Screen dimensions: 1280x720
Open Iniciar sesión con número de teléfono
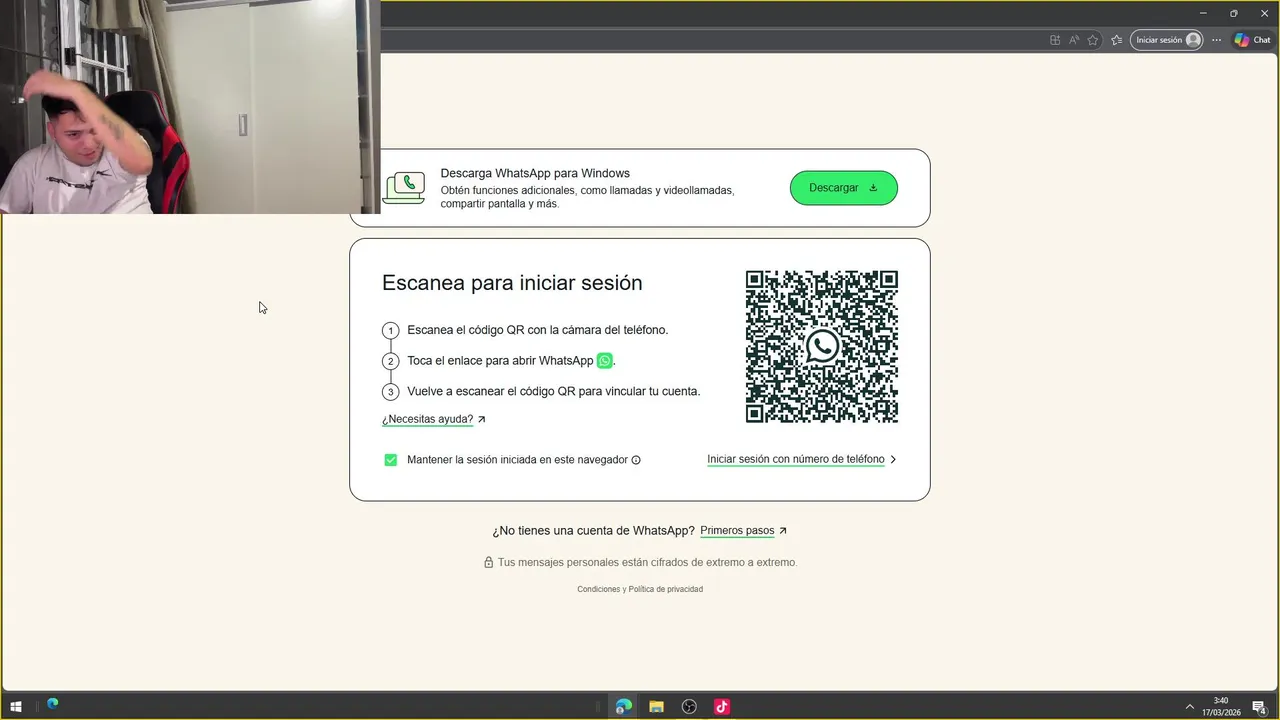coord(796,460)
